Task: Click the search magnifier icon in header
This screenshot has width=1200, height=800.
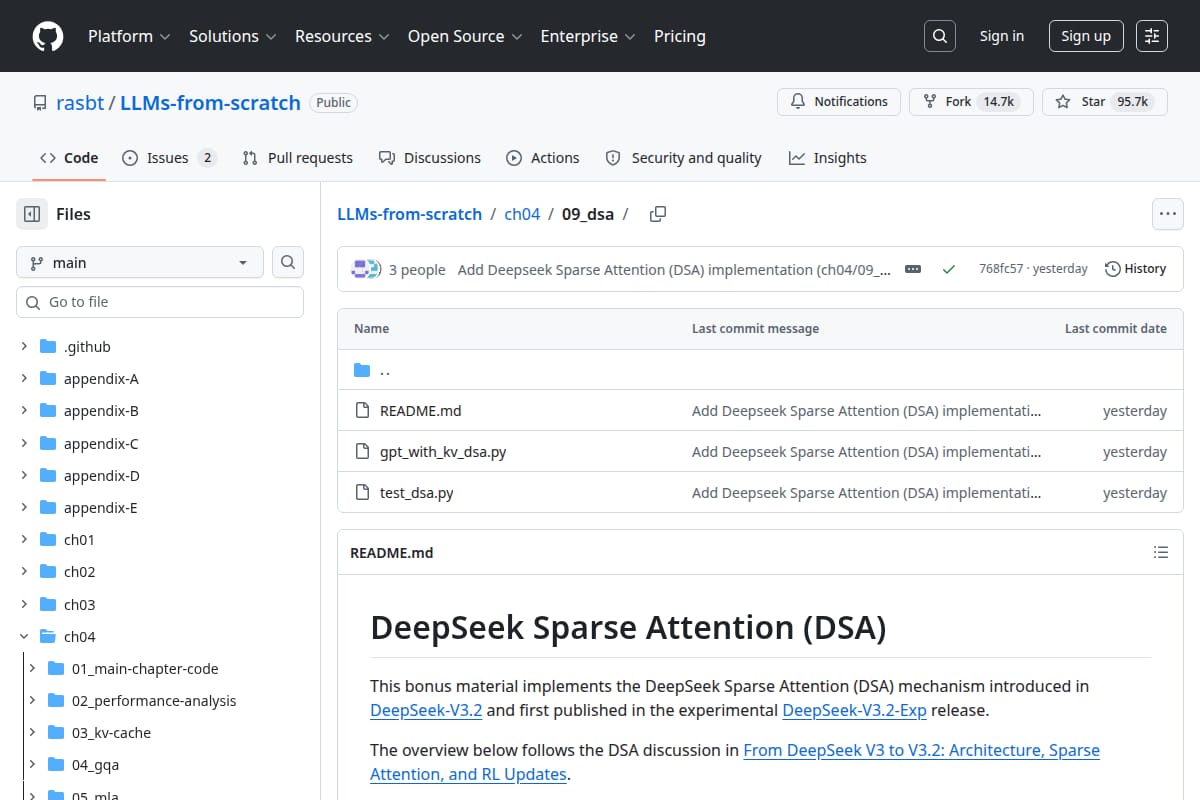Action: coord(939,36)
